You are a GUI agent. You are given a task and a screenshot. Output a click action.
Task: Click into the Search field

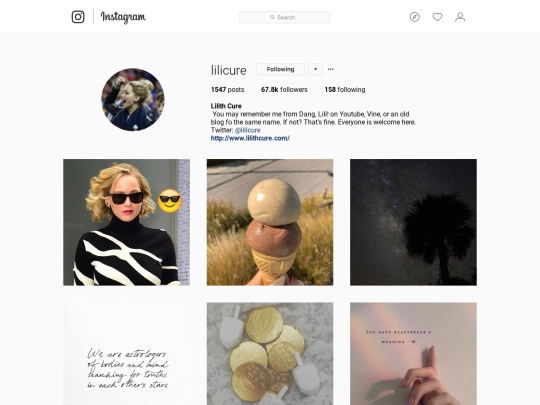[x=285, y=17]
